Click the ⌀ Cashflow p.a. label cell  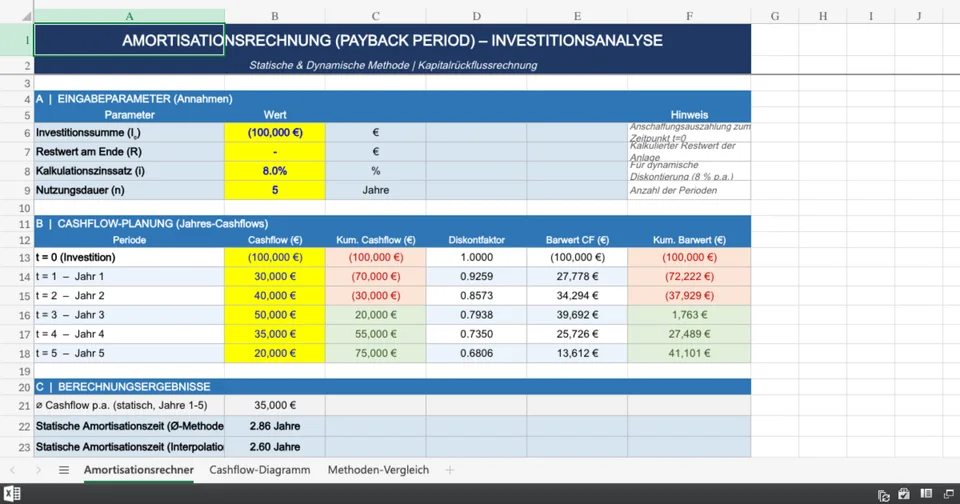(x=129, y=405)
